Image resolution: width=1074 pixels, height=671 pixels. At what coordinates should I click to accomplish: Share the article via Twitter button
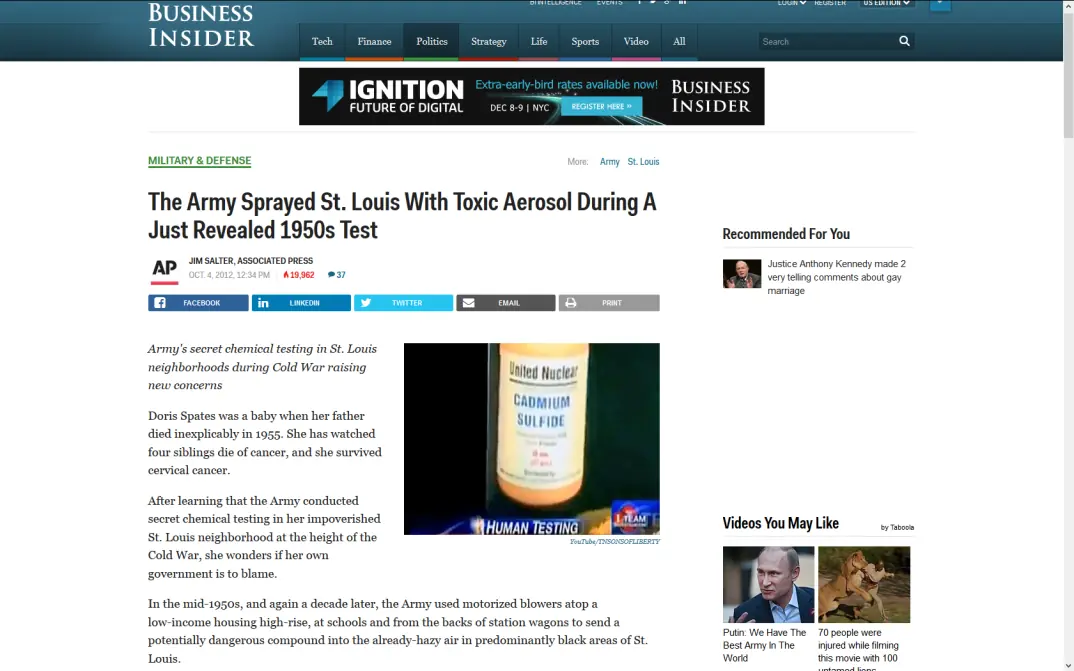coord(403,303)
